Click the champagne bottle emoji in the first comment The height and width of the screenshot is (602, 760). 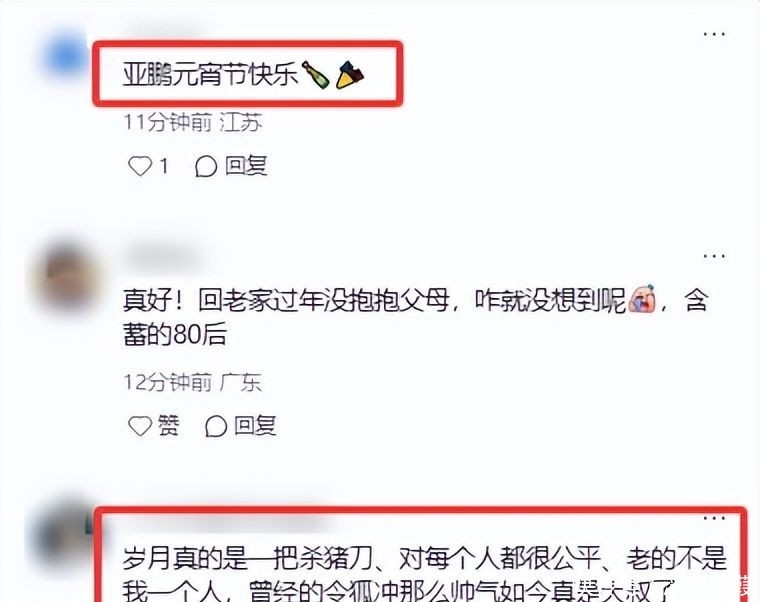[316, 75]
